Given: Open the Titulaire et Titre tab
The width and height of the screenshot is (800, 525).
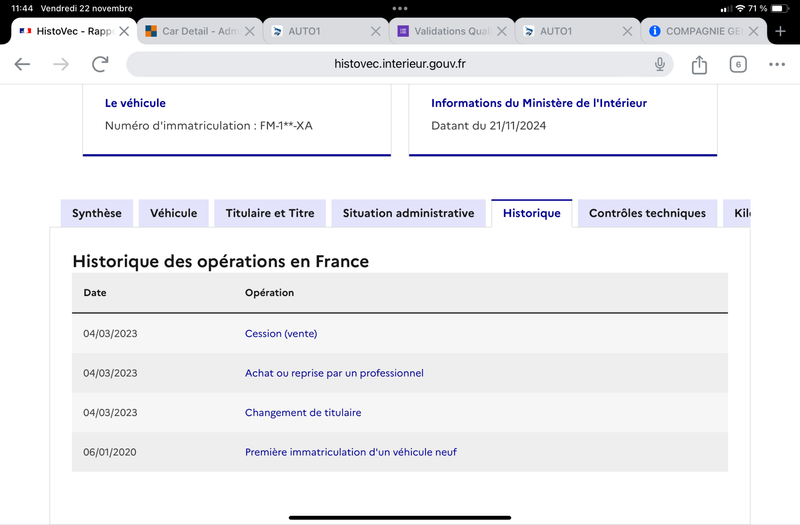Looking at the screenshot, I should pyautogui.click(x=270, y=213).
